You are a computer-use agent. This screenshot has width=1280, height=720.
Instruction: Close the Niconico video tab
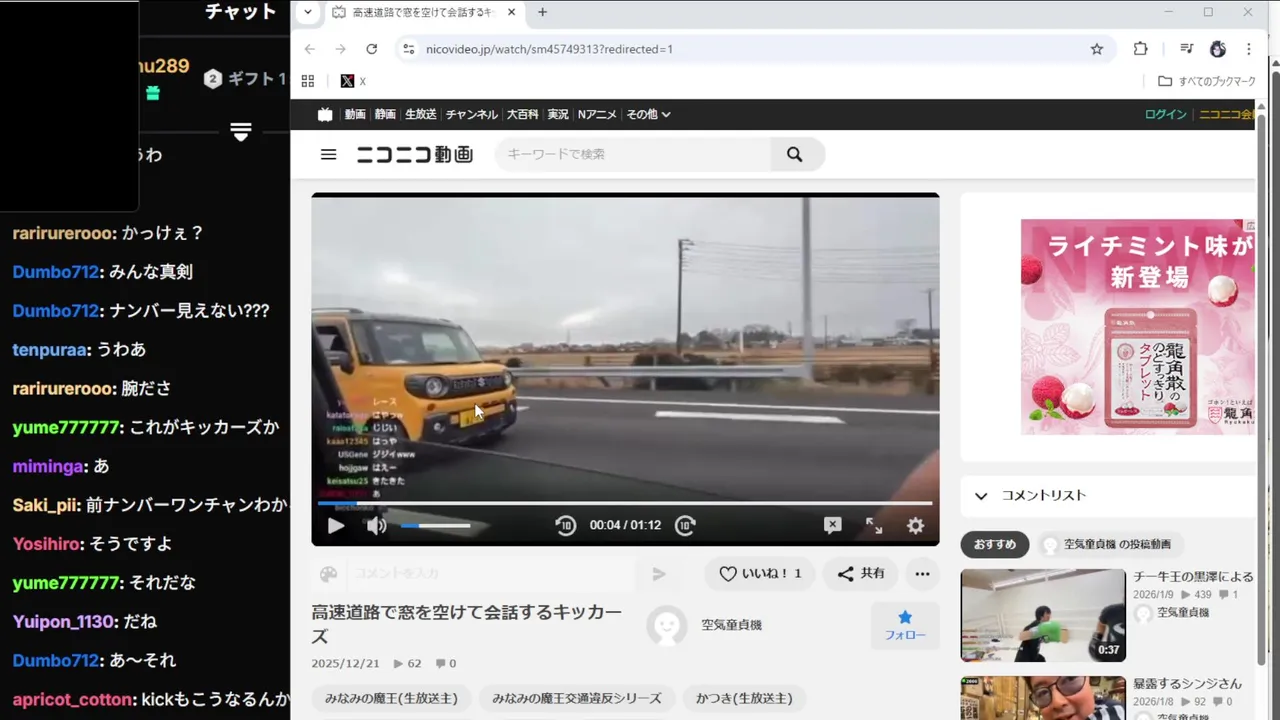coord(511,12)
